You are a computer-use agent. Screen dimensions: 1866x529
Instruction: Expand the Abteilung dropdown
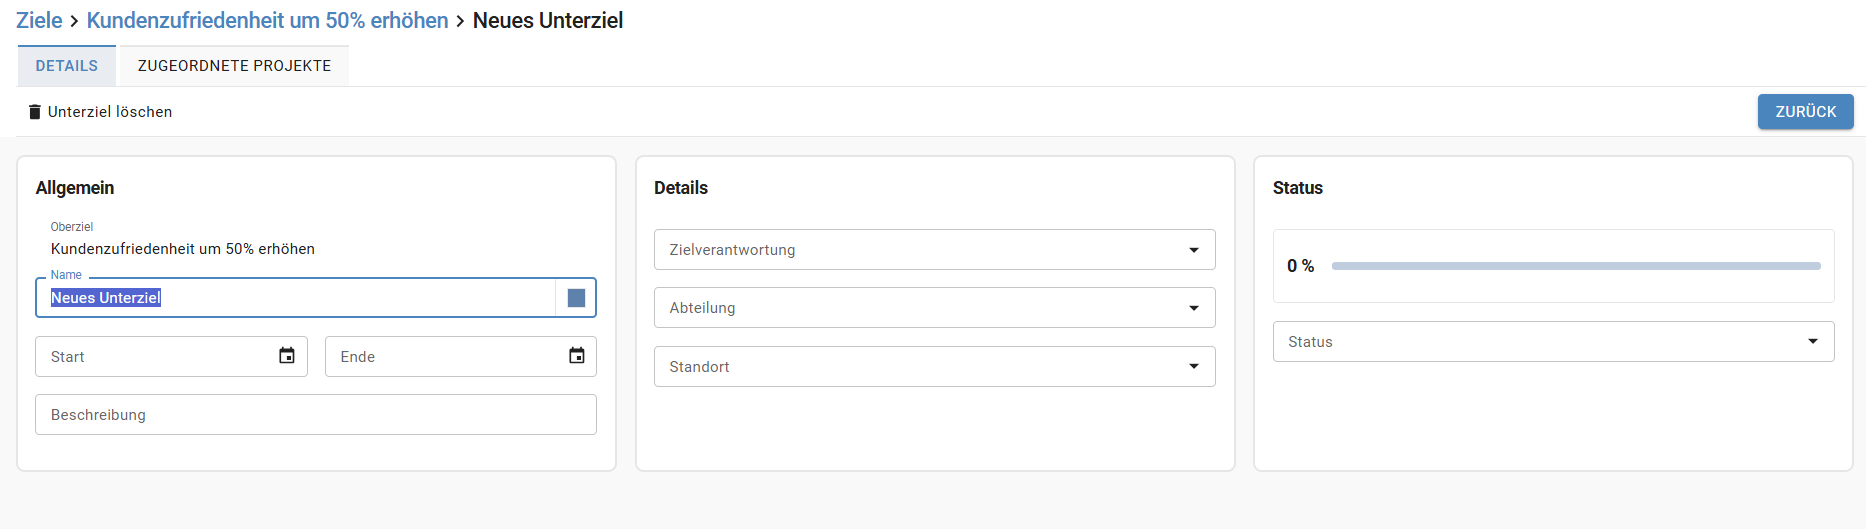(935, 308)
